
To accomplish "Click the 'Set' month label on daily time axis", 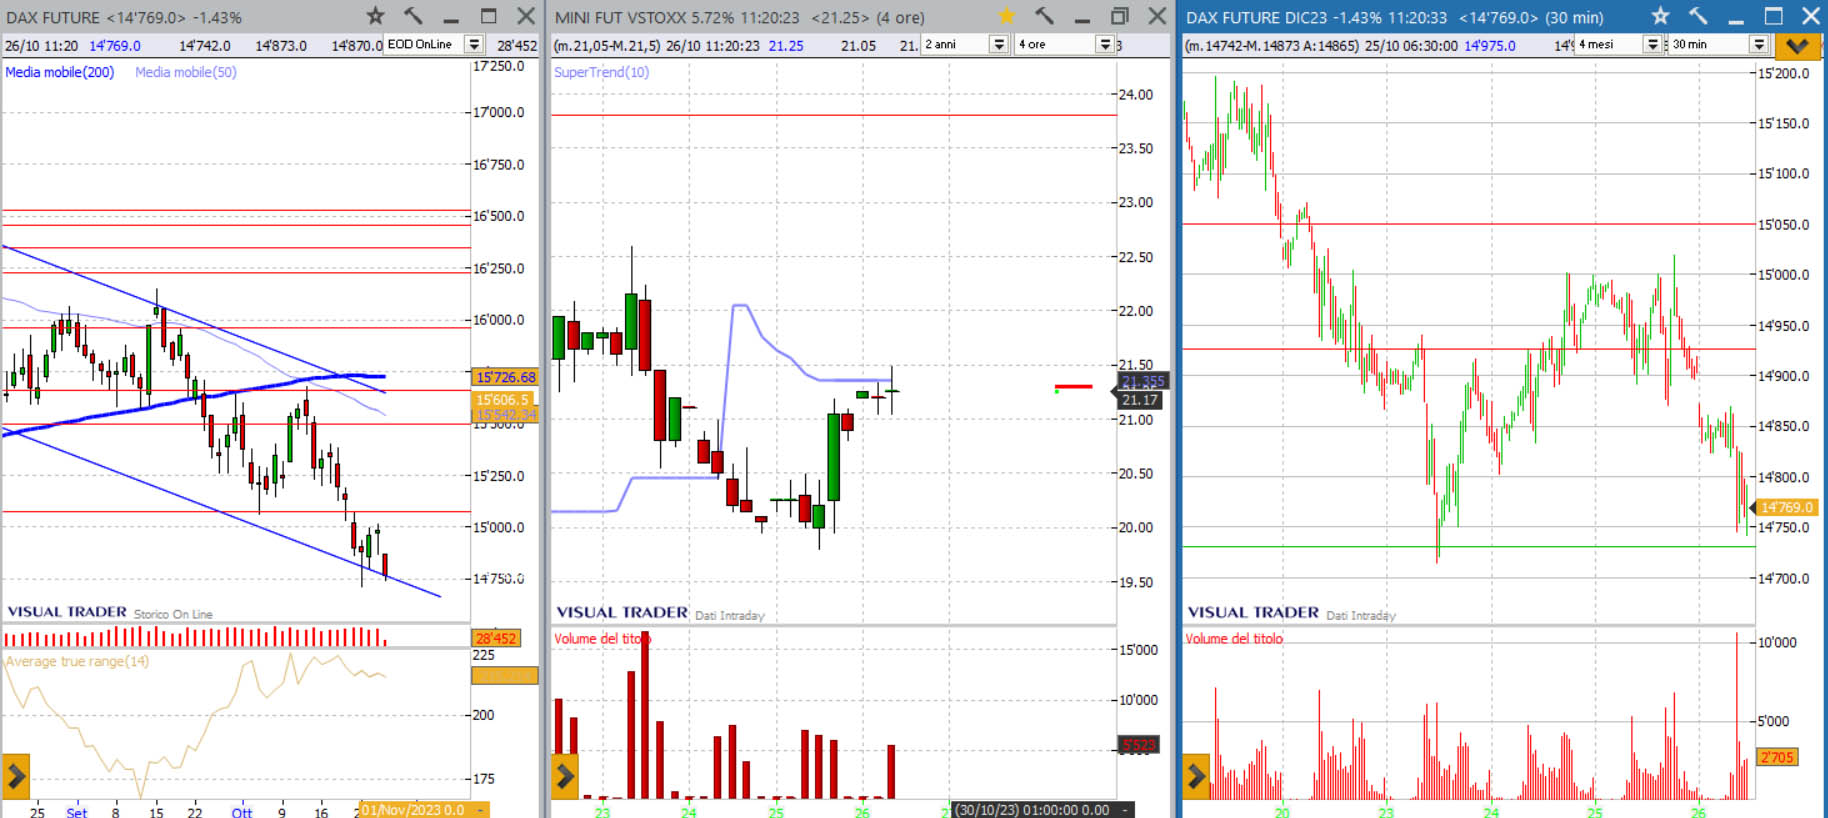I will tap(77, 812).
